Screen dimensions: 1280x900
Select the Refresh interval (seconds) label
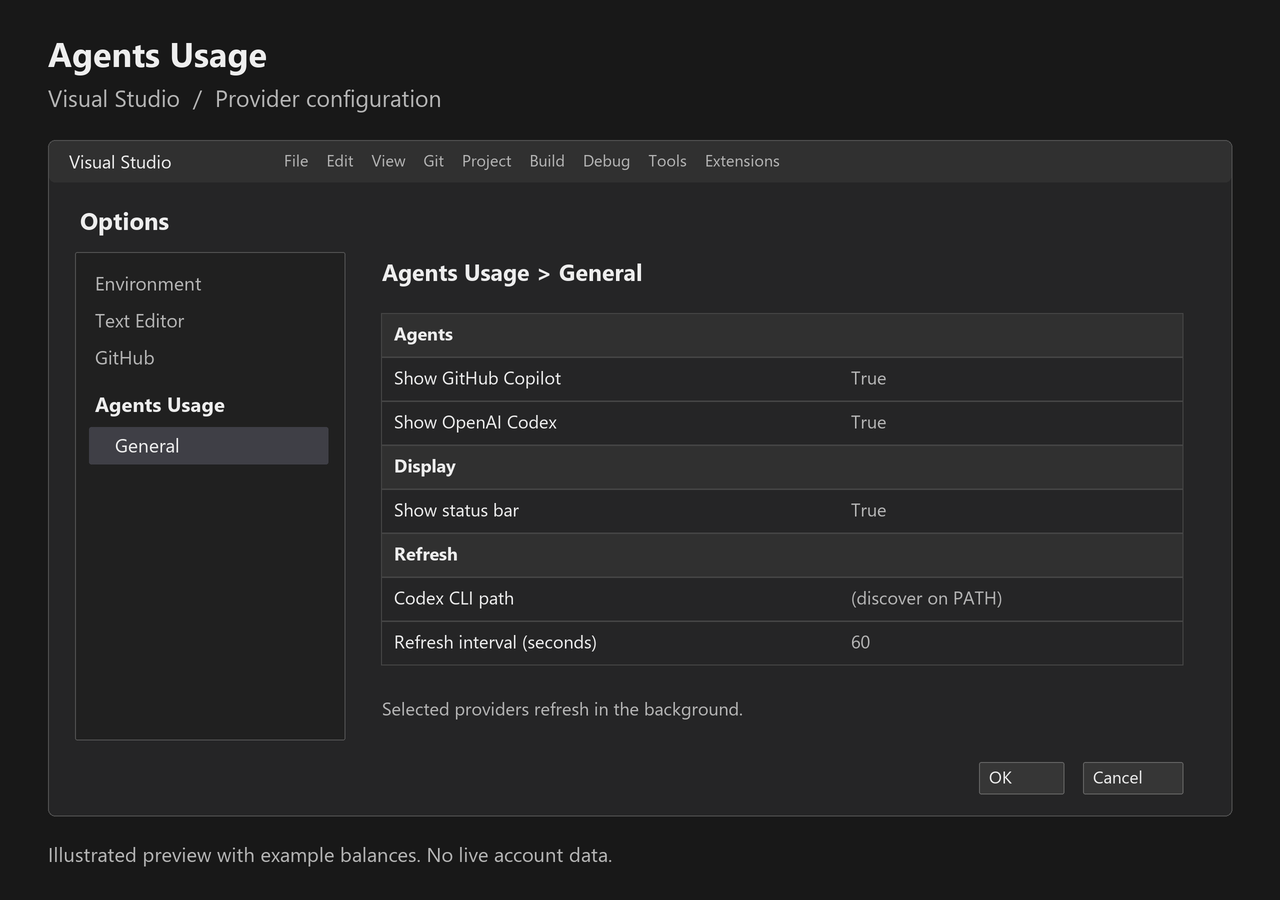tap(495, 642)
